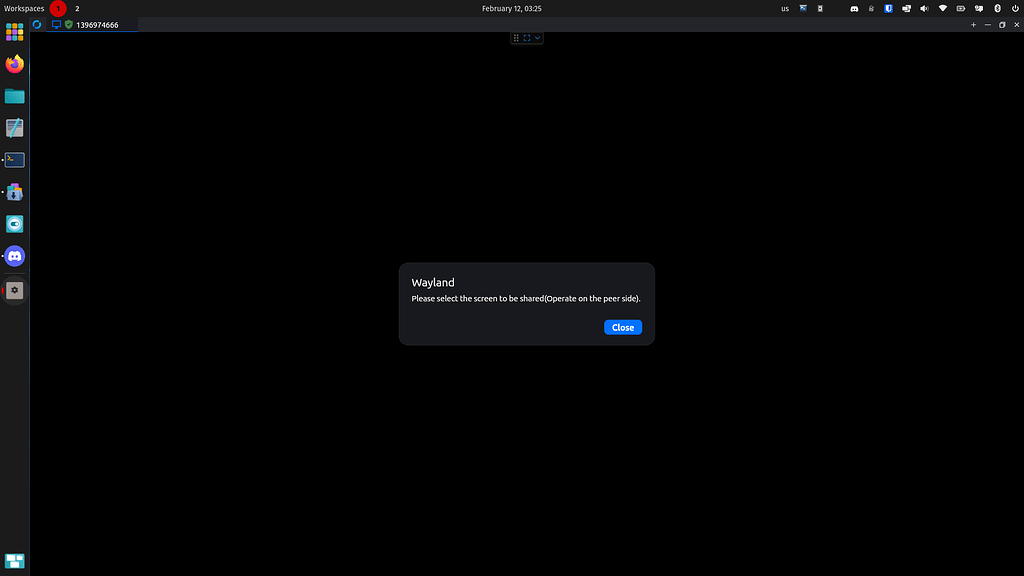Open the settings gear app in dock
This screenshot has width=1024, height=576.
(x=14, y=290)
